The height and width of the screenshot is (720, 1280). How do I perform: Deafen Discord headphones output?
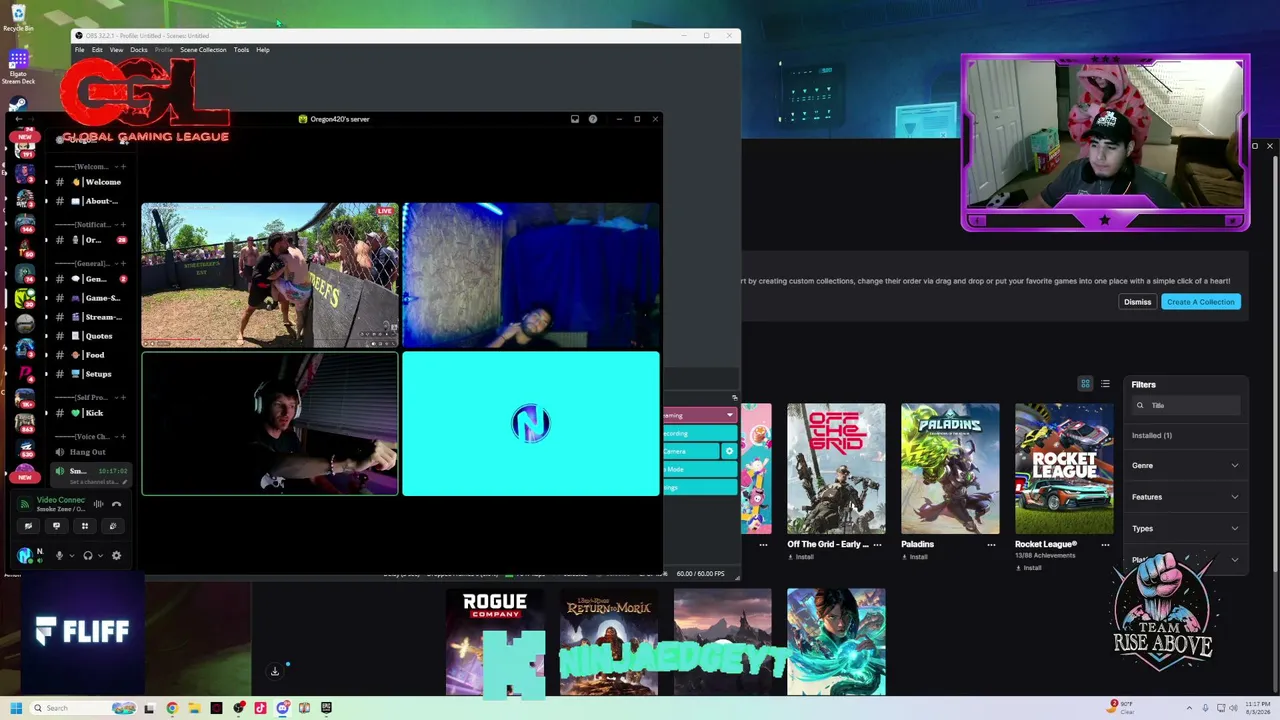point(88,556)
